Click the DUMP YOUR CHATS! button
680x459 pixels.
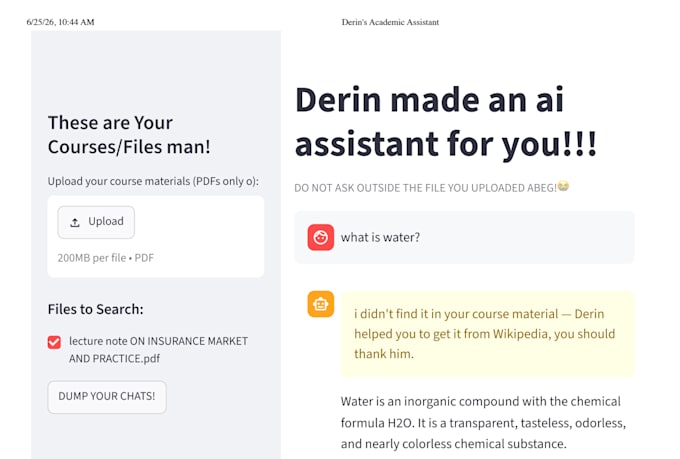point(107,397)
